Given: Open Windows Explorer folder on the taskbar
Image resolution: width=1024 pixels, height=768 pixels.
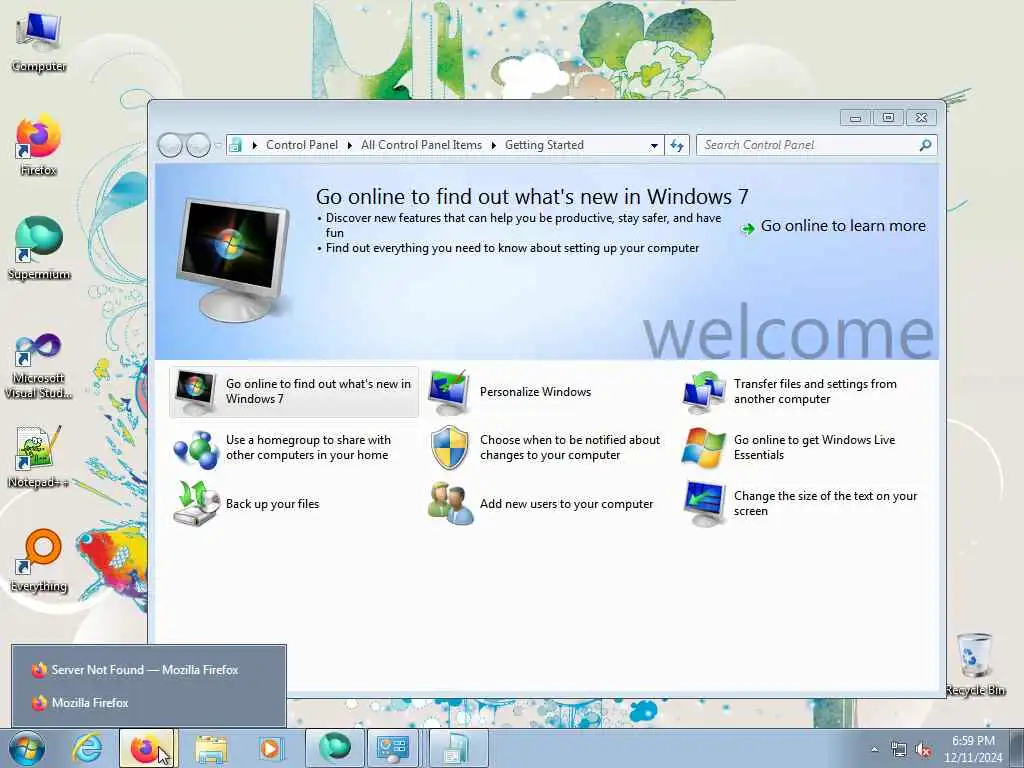Looking at the screenshot, I should tap(212, 748).
